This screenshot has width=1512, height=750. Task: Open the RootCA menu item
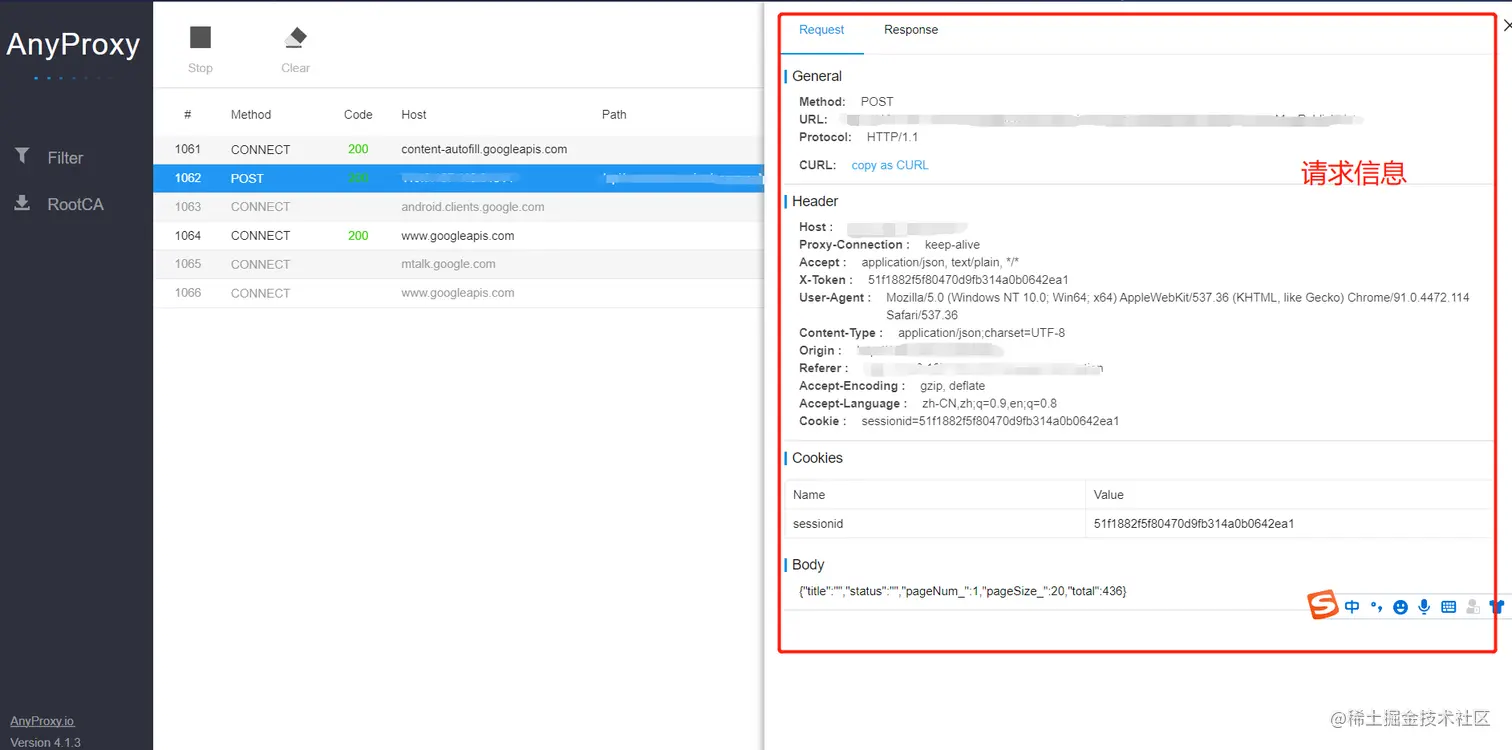[x=76, y=204]
